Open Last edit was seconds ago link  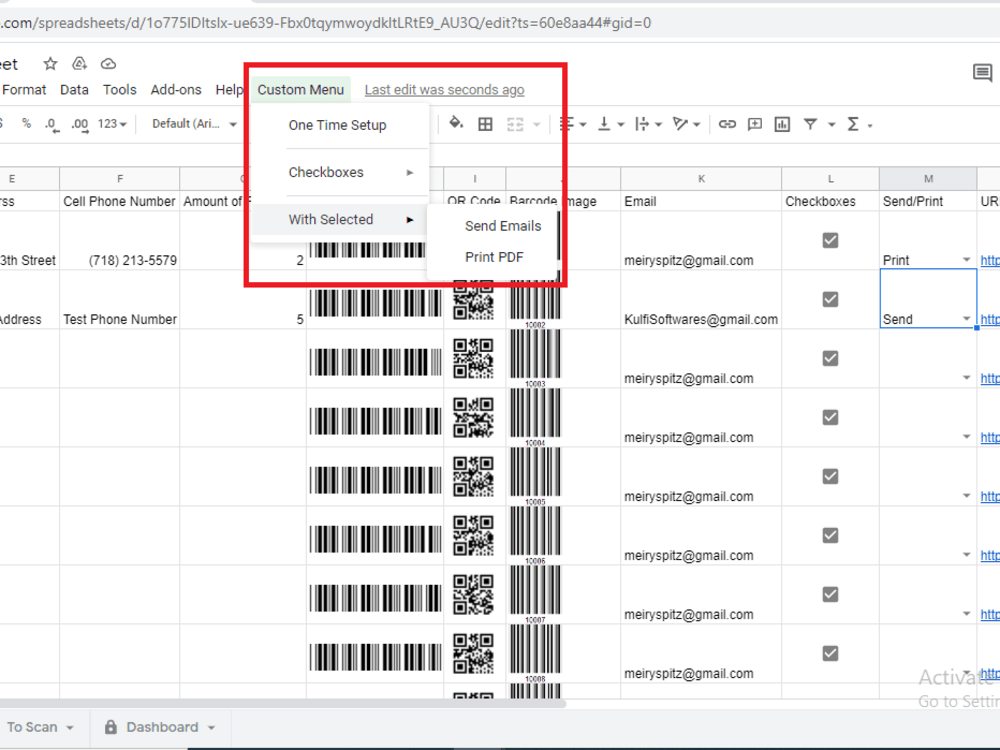tap(445, 90)
